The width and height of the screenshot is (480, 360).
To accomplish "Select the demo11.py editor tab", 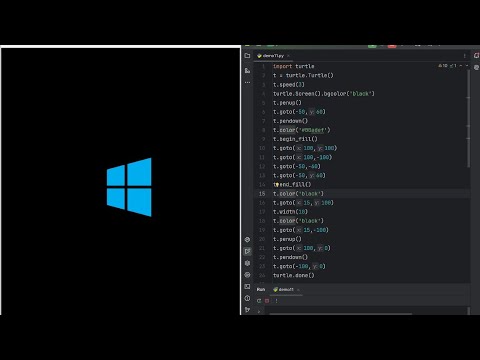I will tap(273, 56).
